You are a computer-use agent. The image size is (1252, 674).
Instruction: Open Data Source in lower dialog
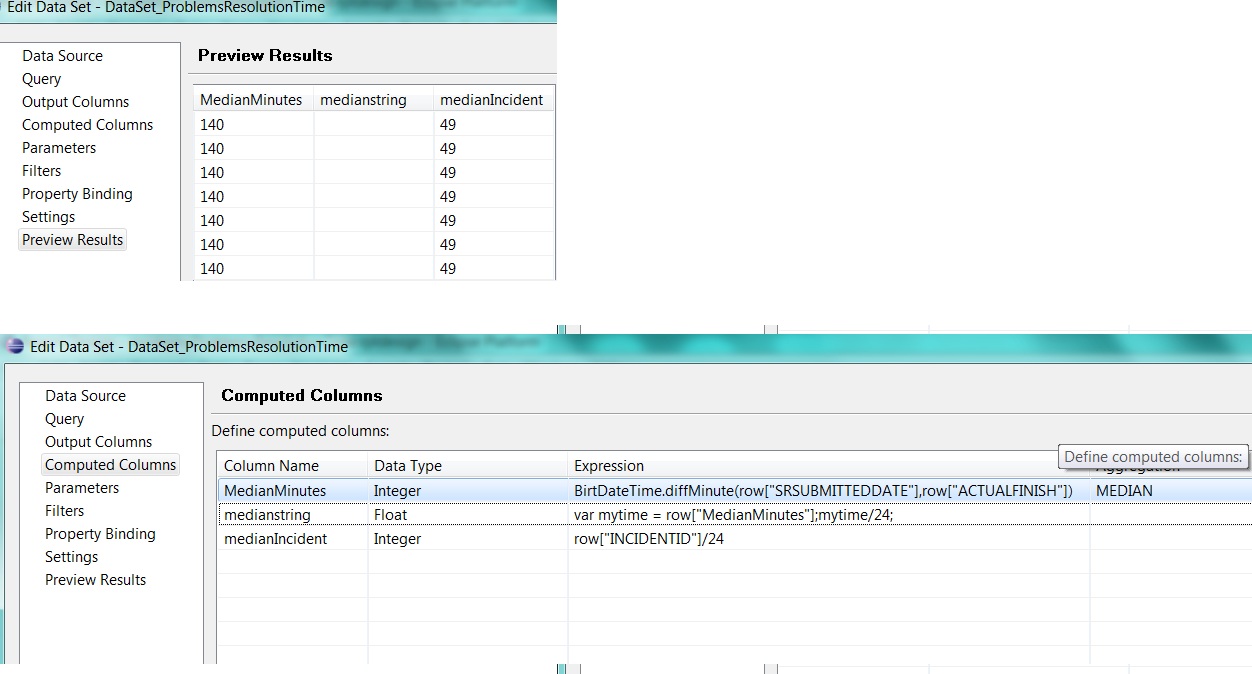(85, 396)
